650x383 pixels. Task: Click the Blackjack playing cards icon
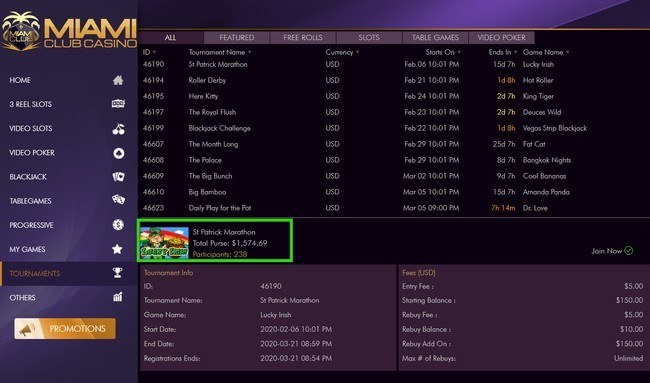[x=118, y=177]
